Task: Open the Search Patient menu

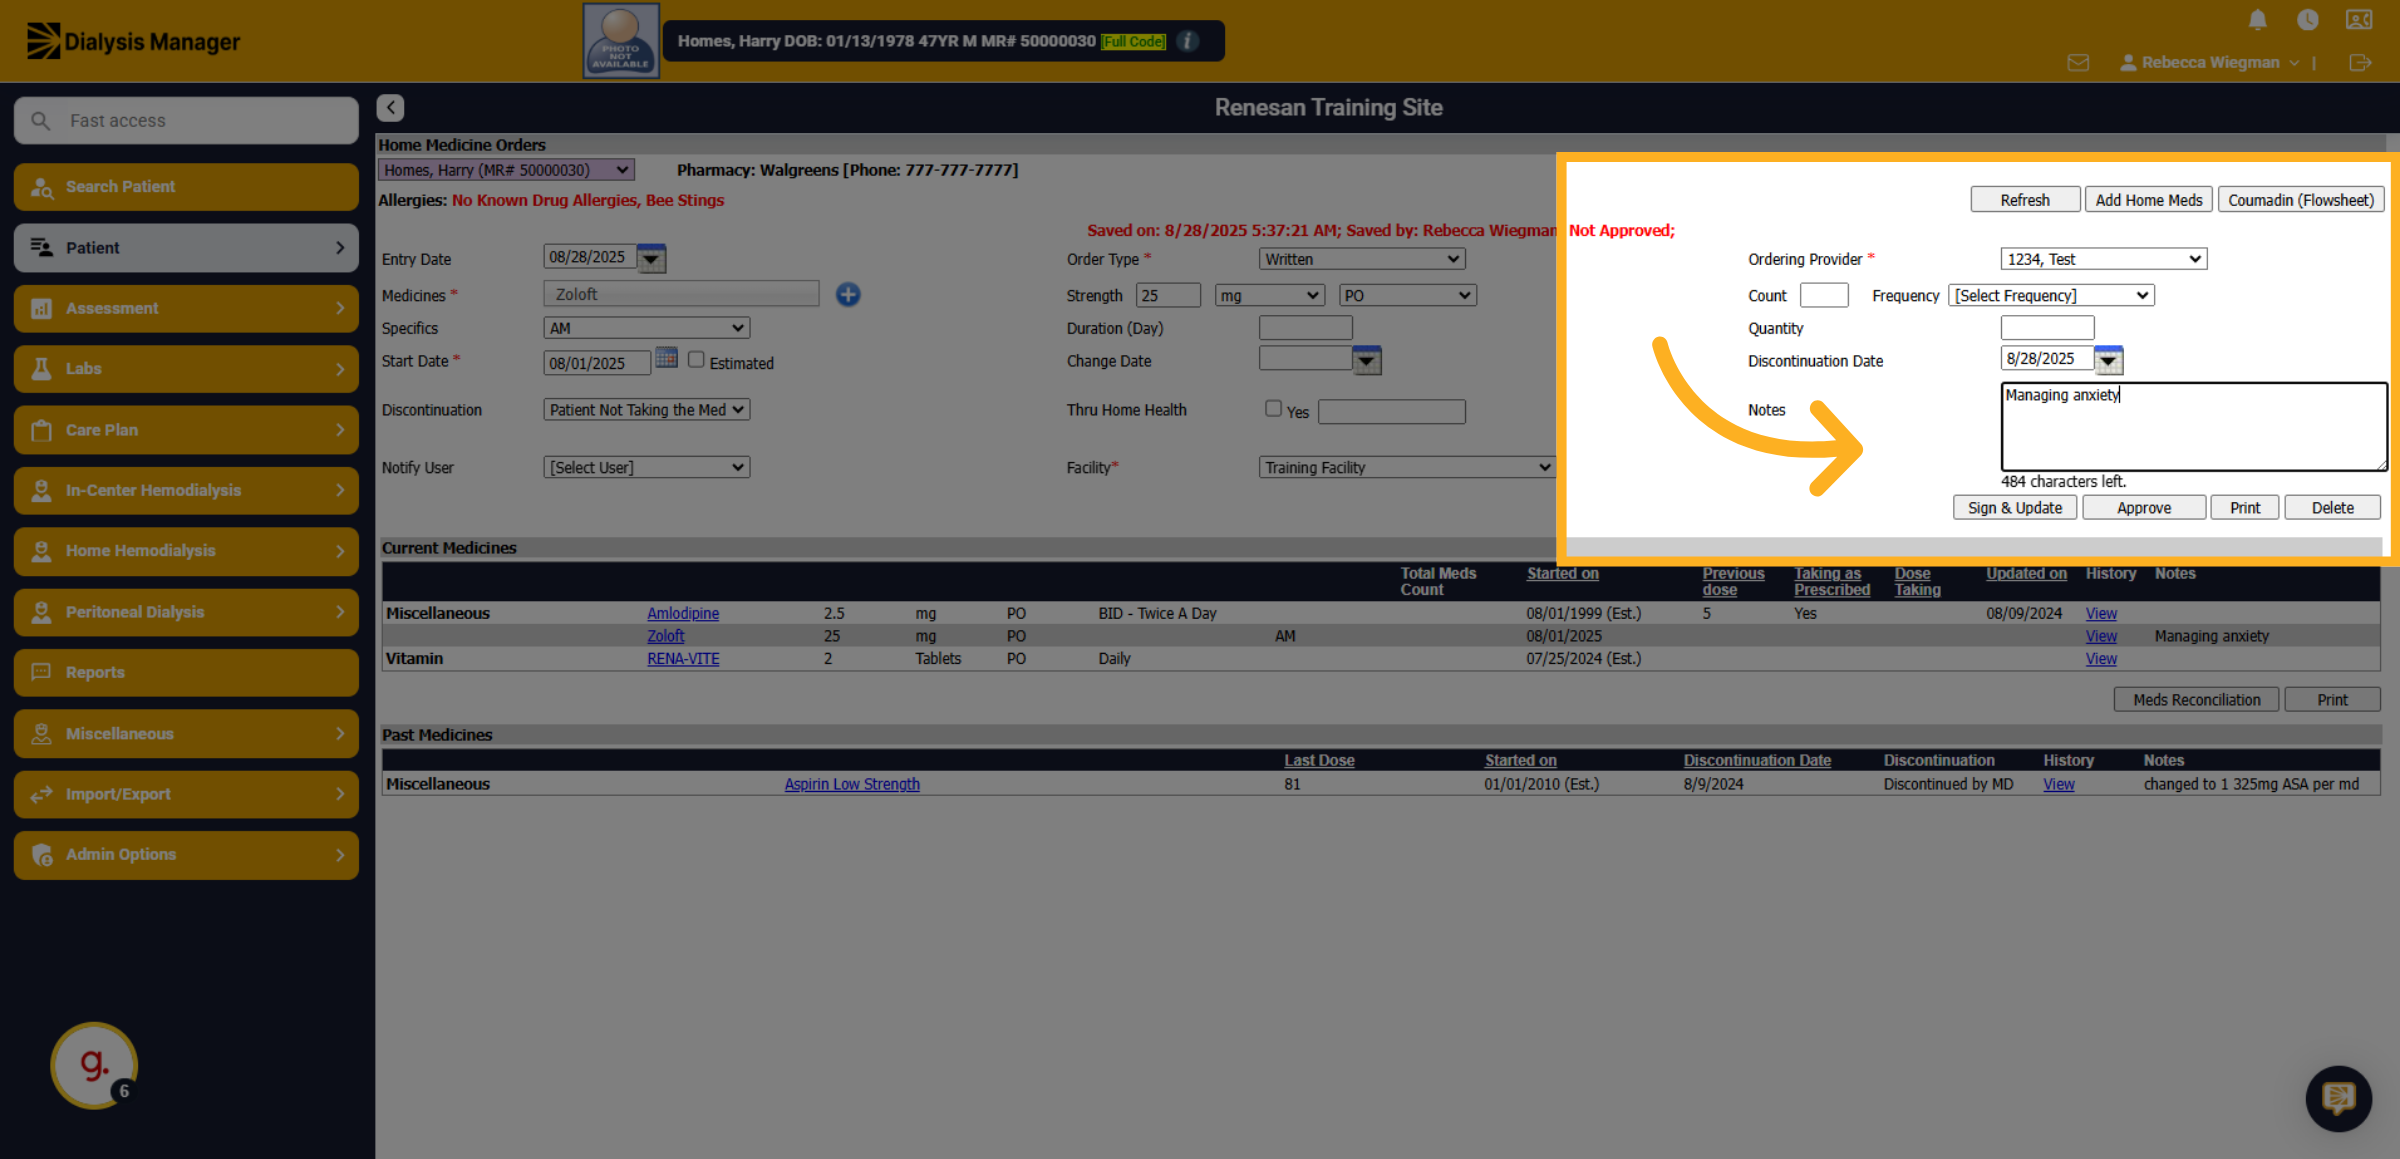Action: [x=186, y=187]
